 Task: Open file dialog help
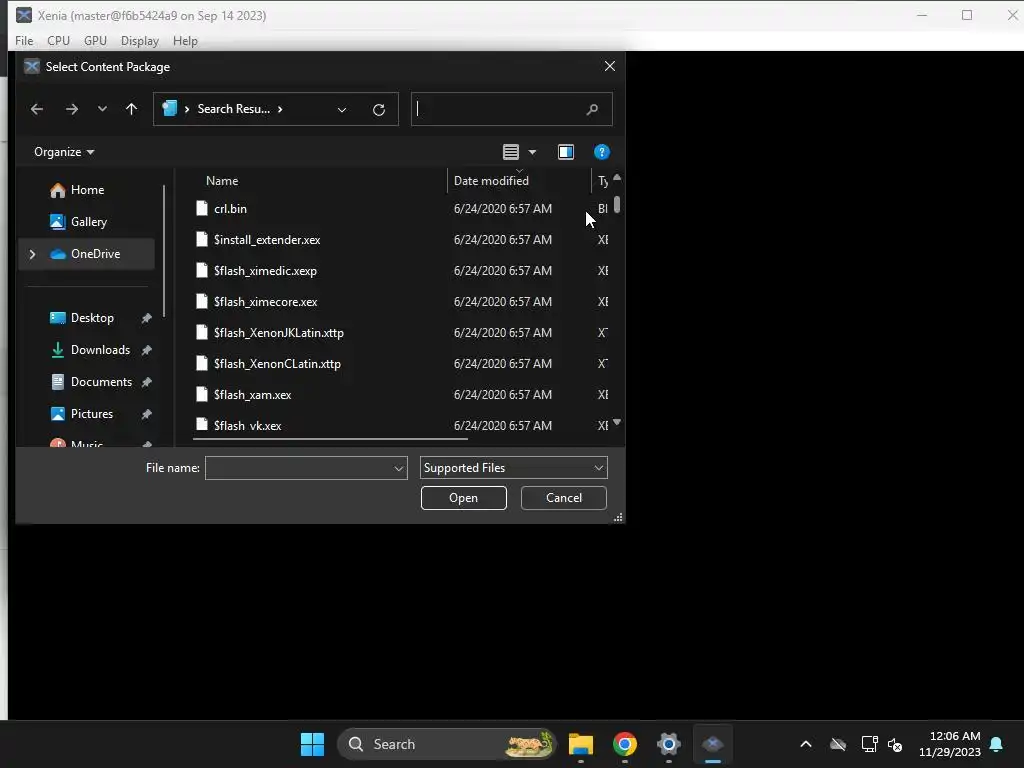(x=601, y=152)
